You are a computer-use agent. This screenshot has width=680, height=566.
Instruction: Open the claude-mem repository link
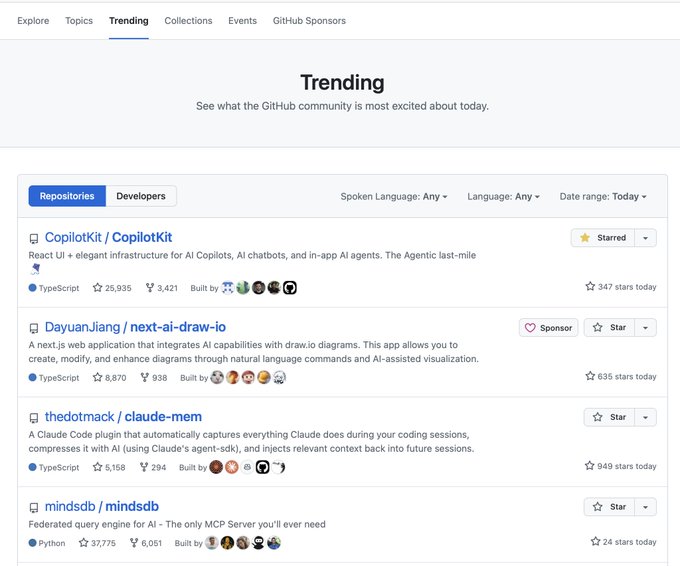click(x=163, y=417)
